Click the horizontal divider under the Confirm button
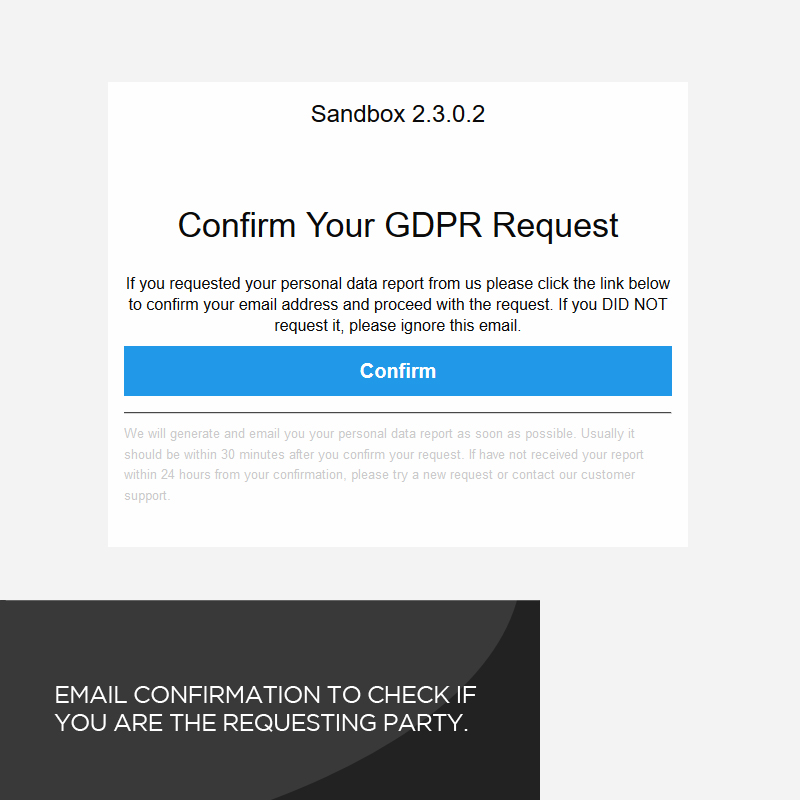Image resolution: width=800 pixels, height=800 pixels. point(397,410)
